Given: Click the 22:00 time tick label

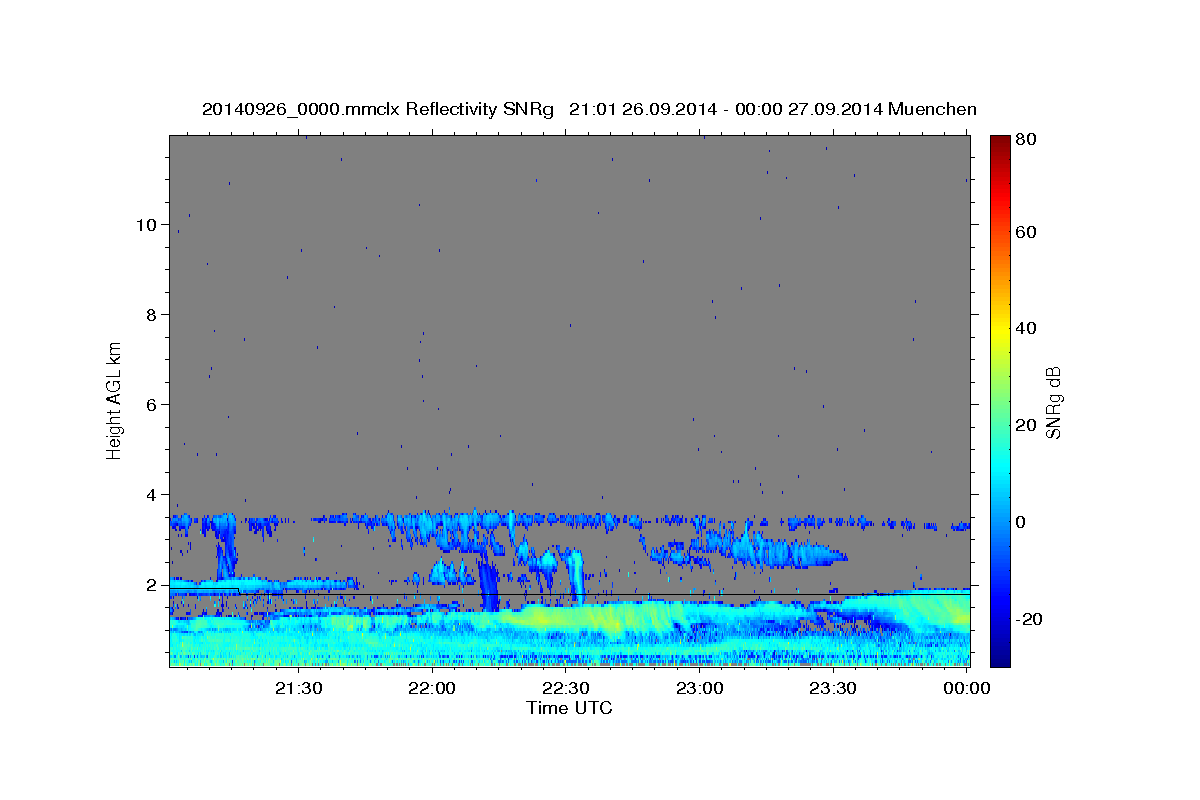Looking at the screenshot, I should point(432,688).
